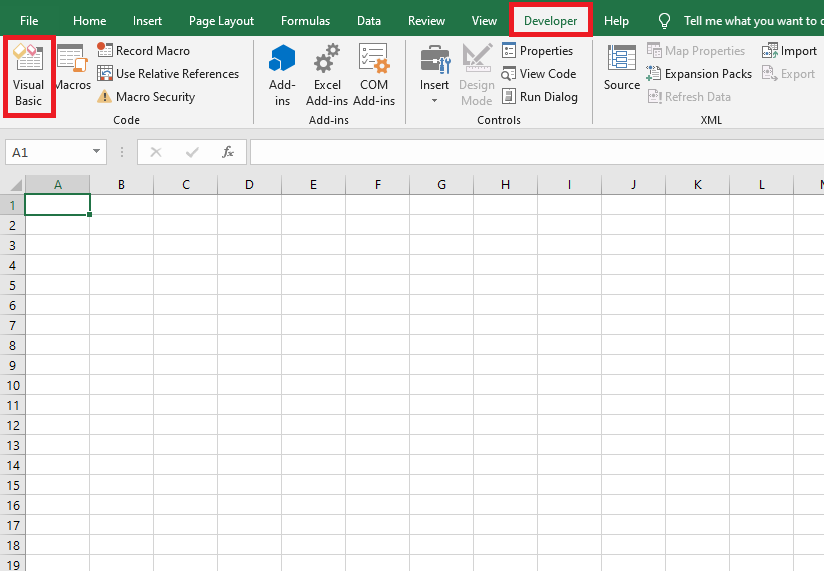Open the Macros dialog

pyautogui.click(x=73, y=68)
